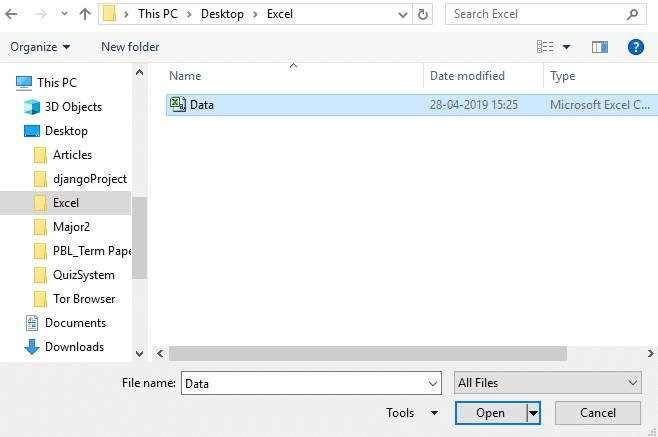Click the search magnifier icon
Screen dimensions: 658x437
click(632, 15)
